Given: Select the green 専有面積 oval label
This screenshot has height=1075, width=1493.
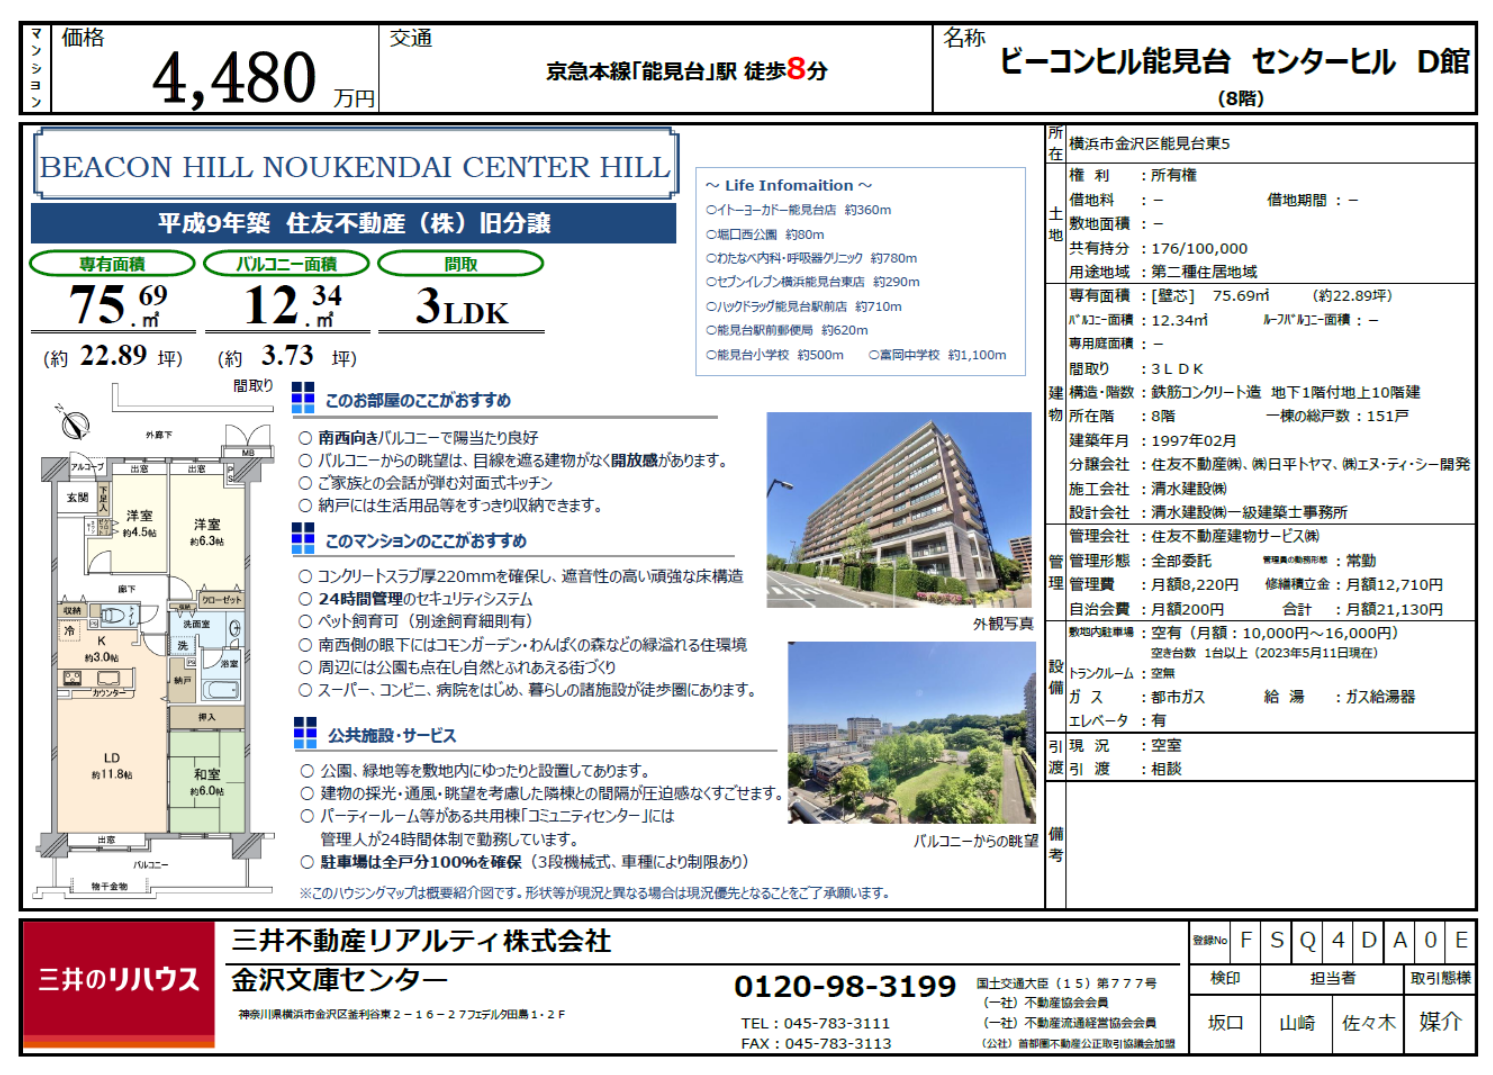Looking at the screenshot, I should tap(112, 264).
